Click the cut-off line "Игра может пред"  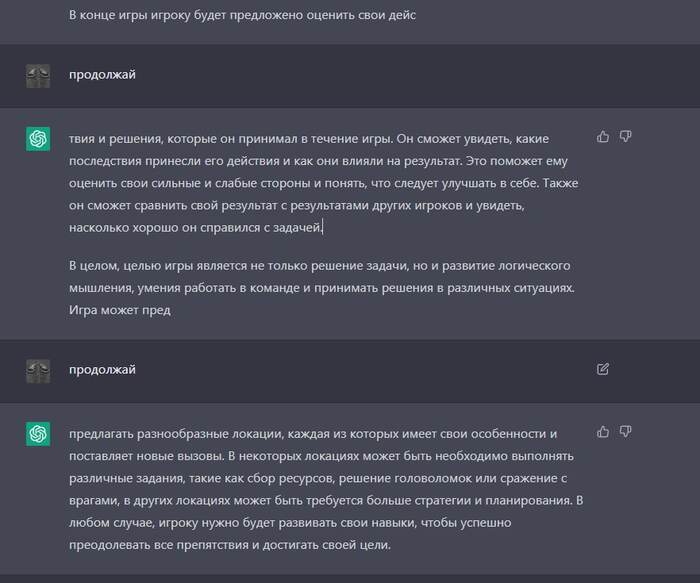click(120, 310)
